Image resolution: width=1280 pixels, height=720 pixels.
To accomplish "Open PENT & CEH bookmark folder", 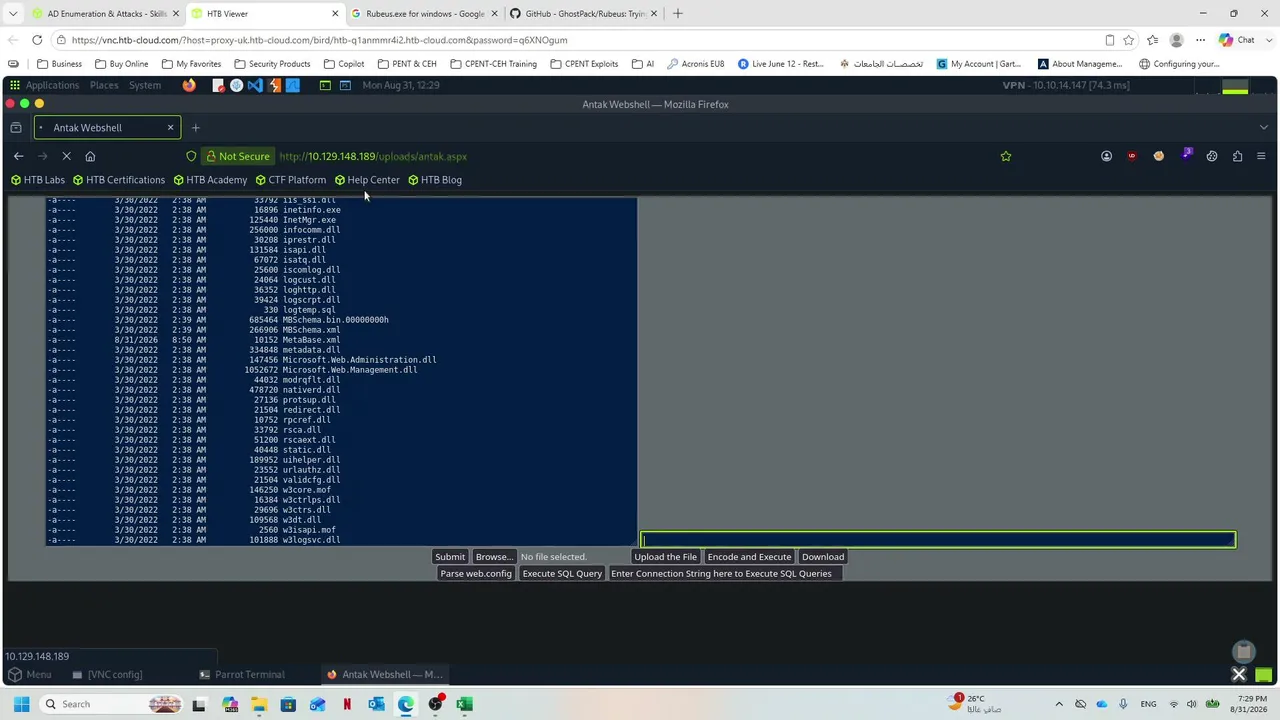I will click(407, 64).
